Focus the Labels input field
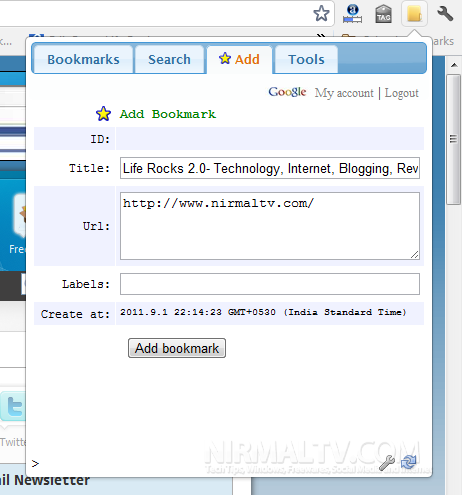The height and width of the screenshot is (495, 462). pos(270,284)
